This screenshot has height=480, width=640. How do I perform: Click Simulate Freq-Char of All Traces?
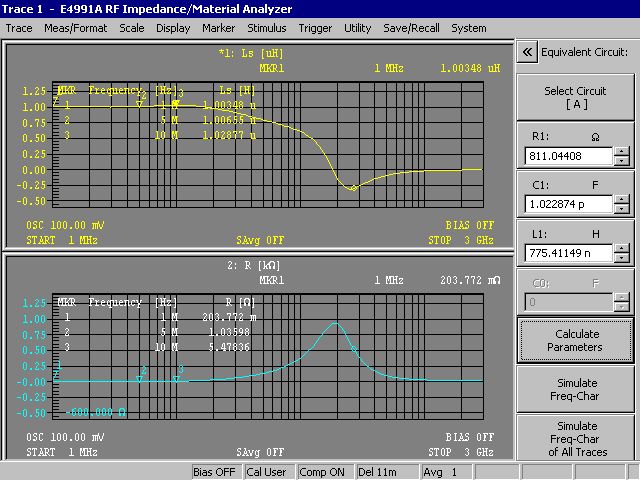click(576, 439)
